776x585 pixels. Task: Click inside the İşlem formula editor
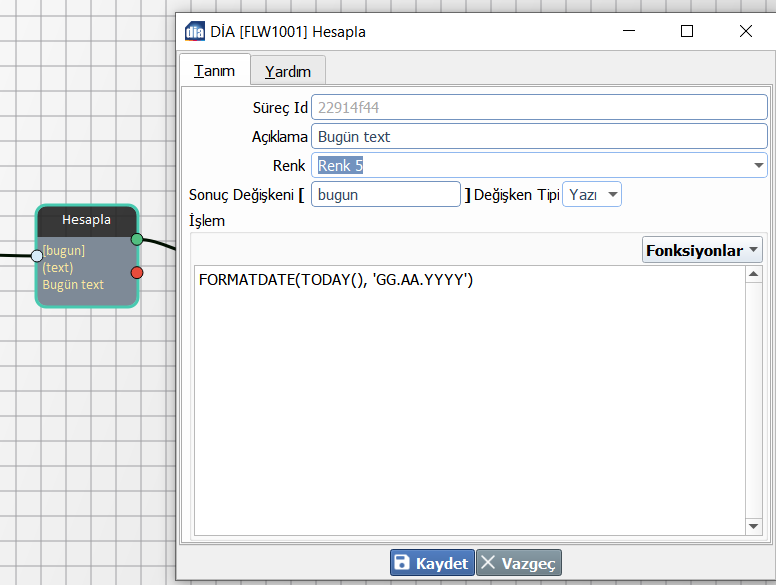[x=470, y=400]
